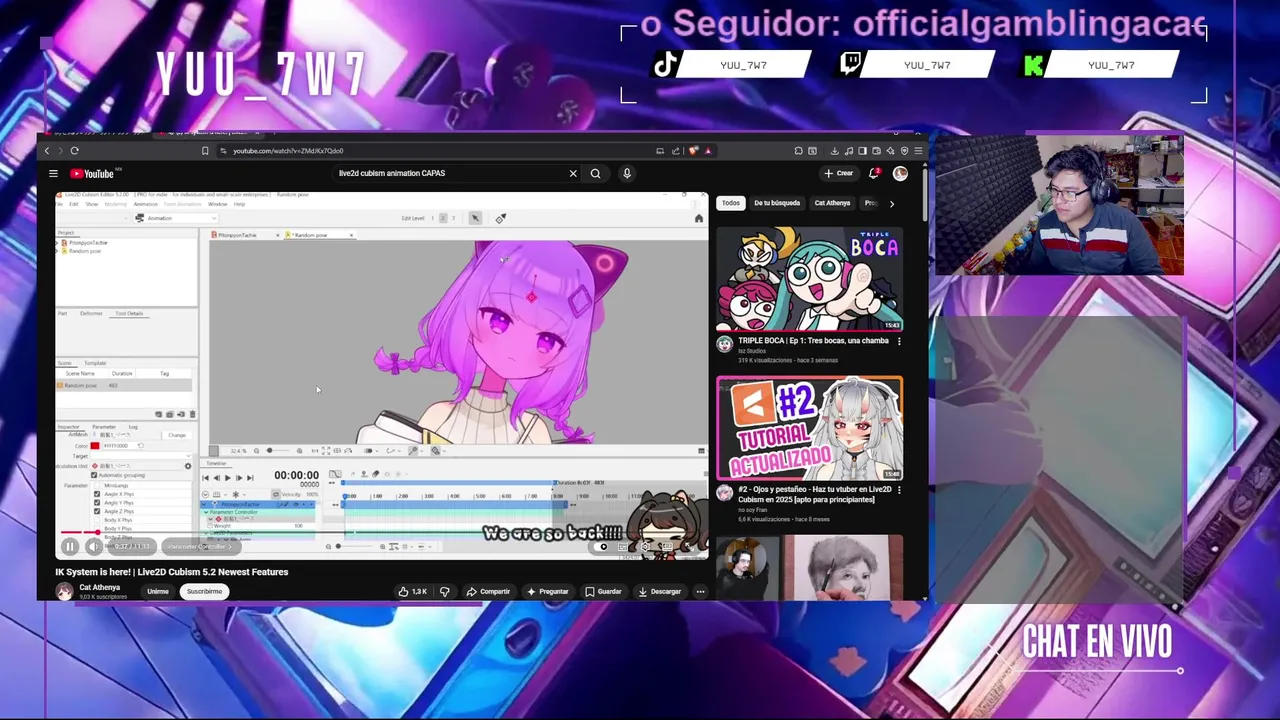Image resolution: width=1280 pixels, height=720 pixels.
Task: Run search with magnifier button
Action: (x=595, y=173)
